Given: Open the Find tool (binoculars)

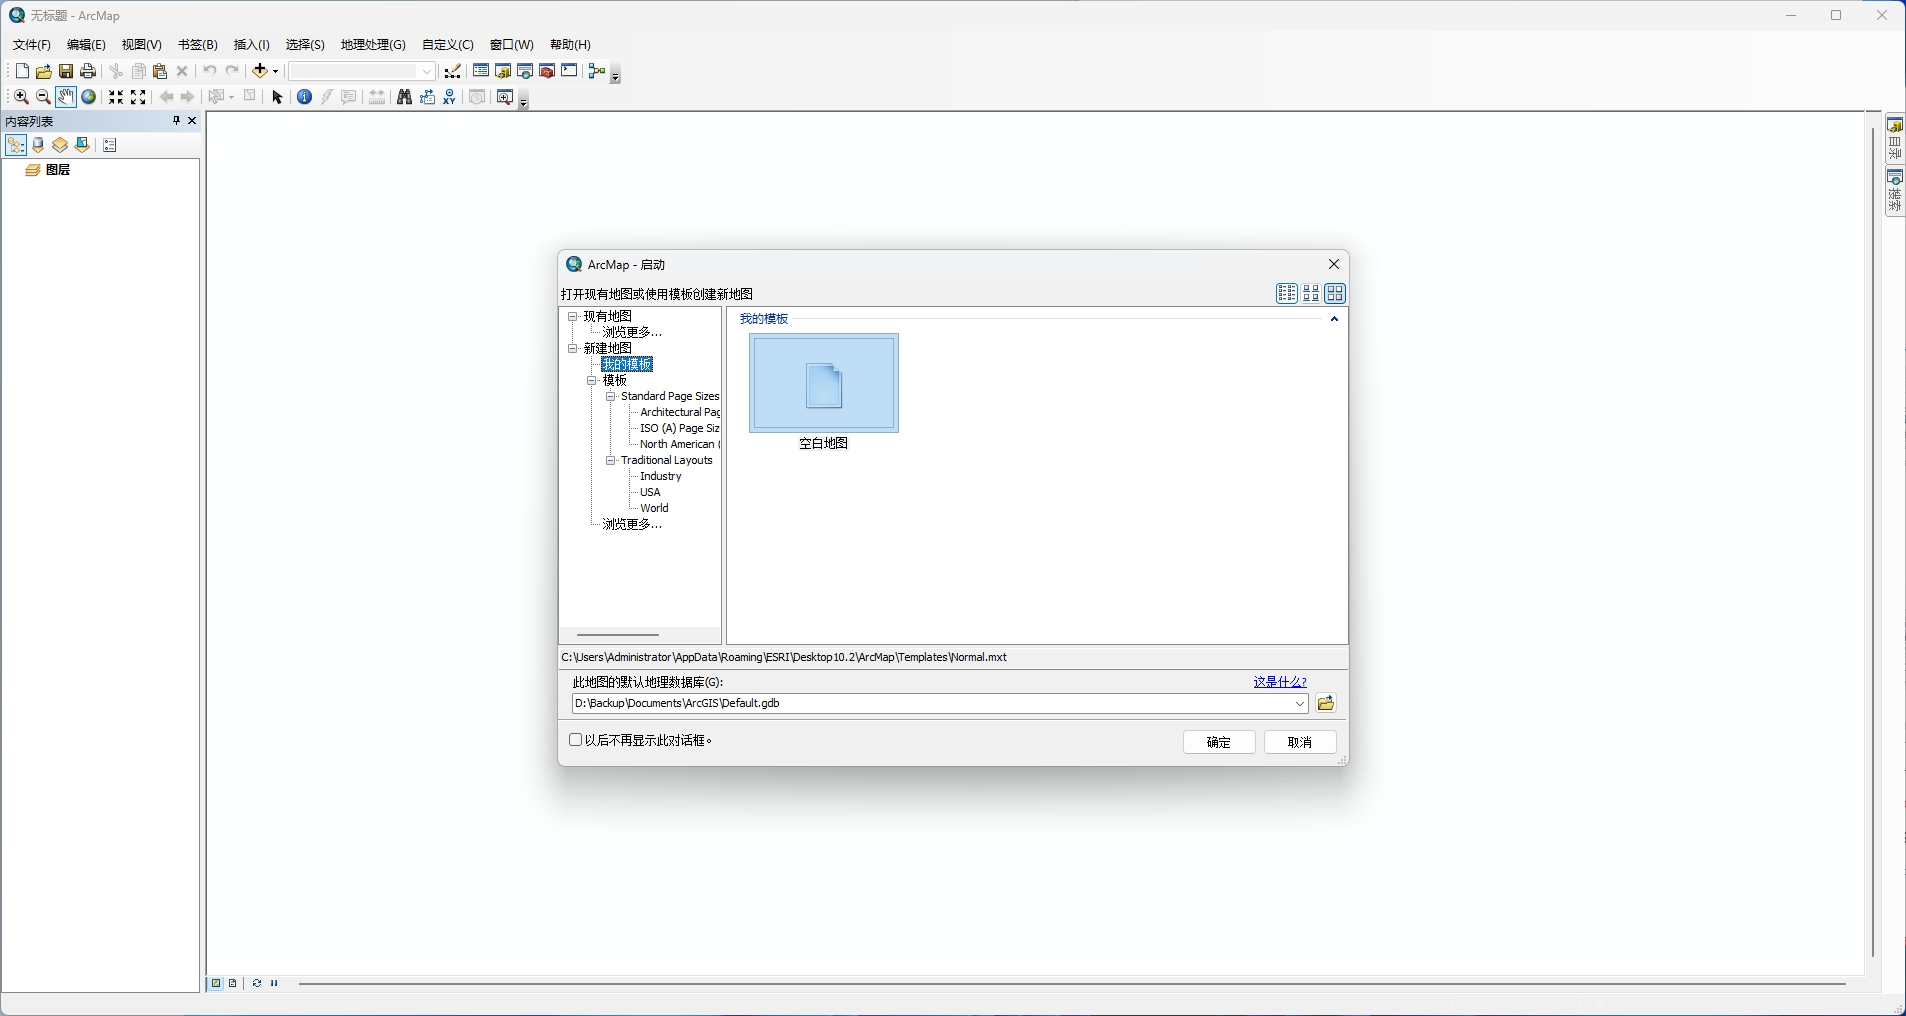Looking at the screenshot, I should 403,97.
